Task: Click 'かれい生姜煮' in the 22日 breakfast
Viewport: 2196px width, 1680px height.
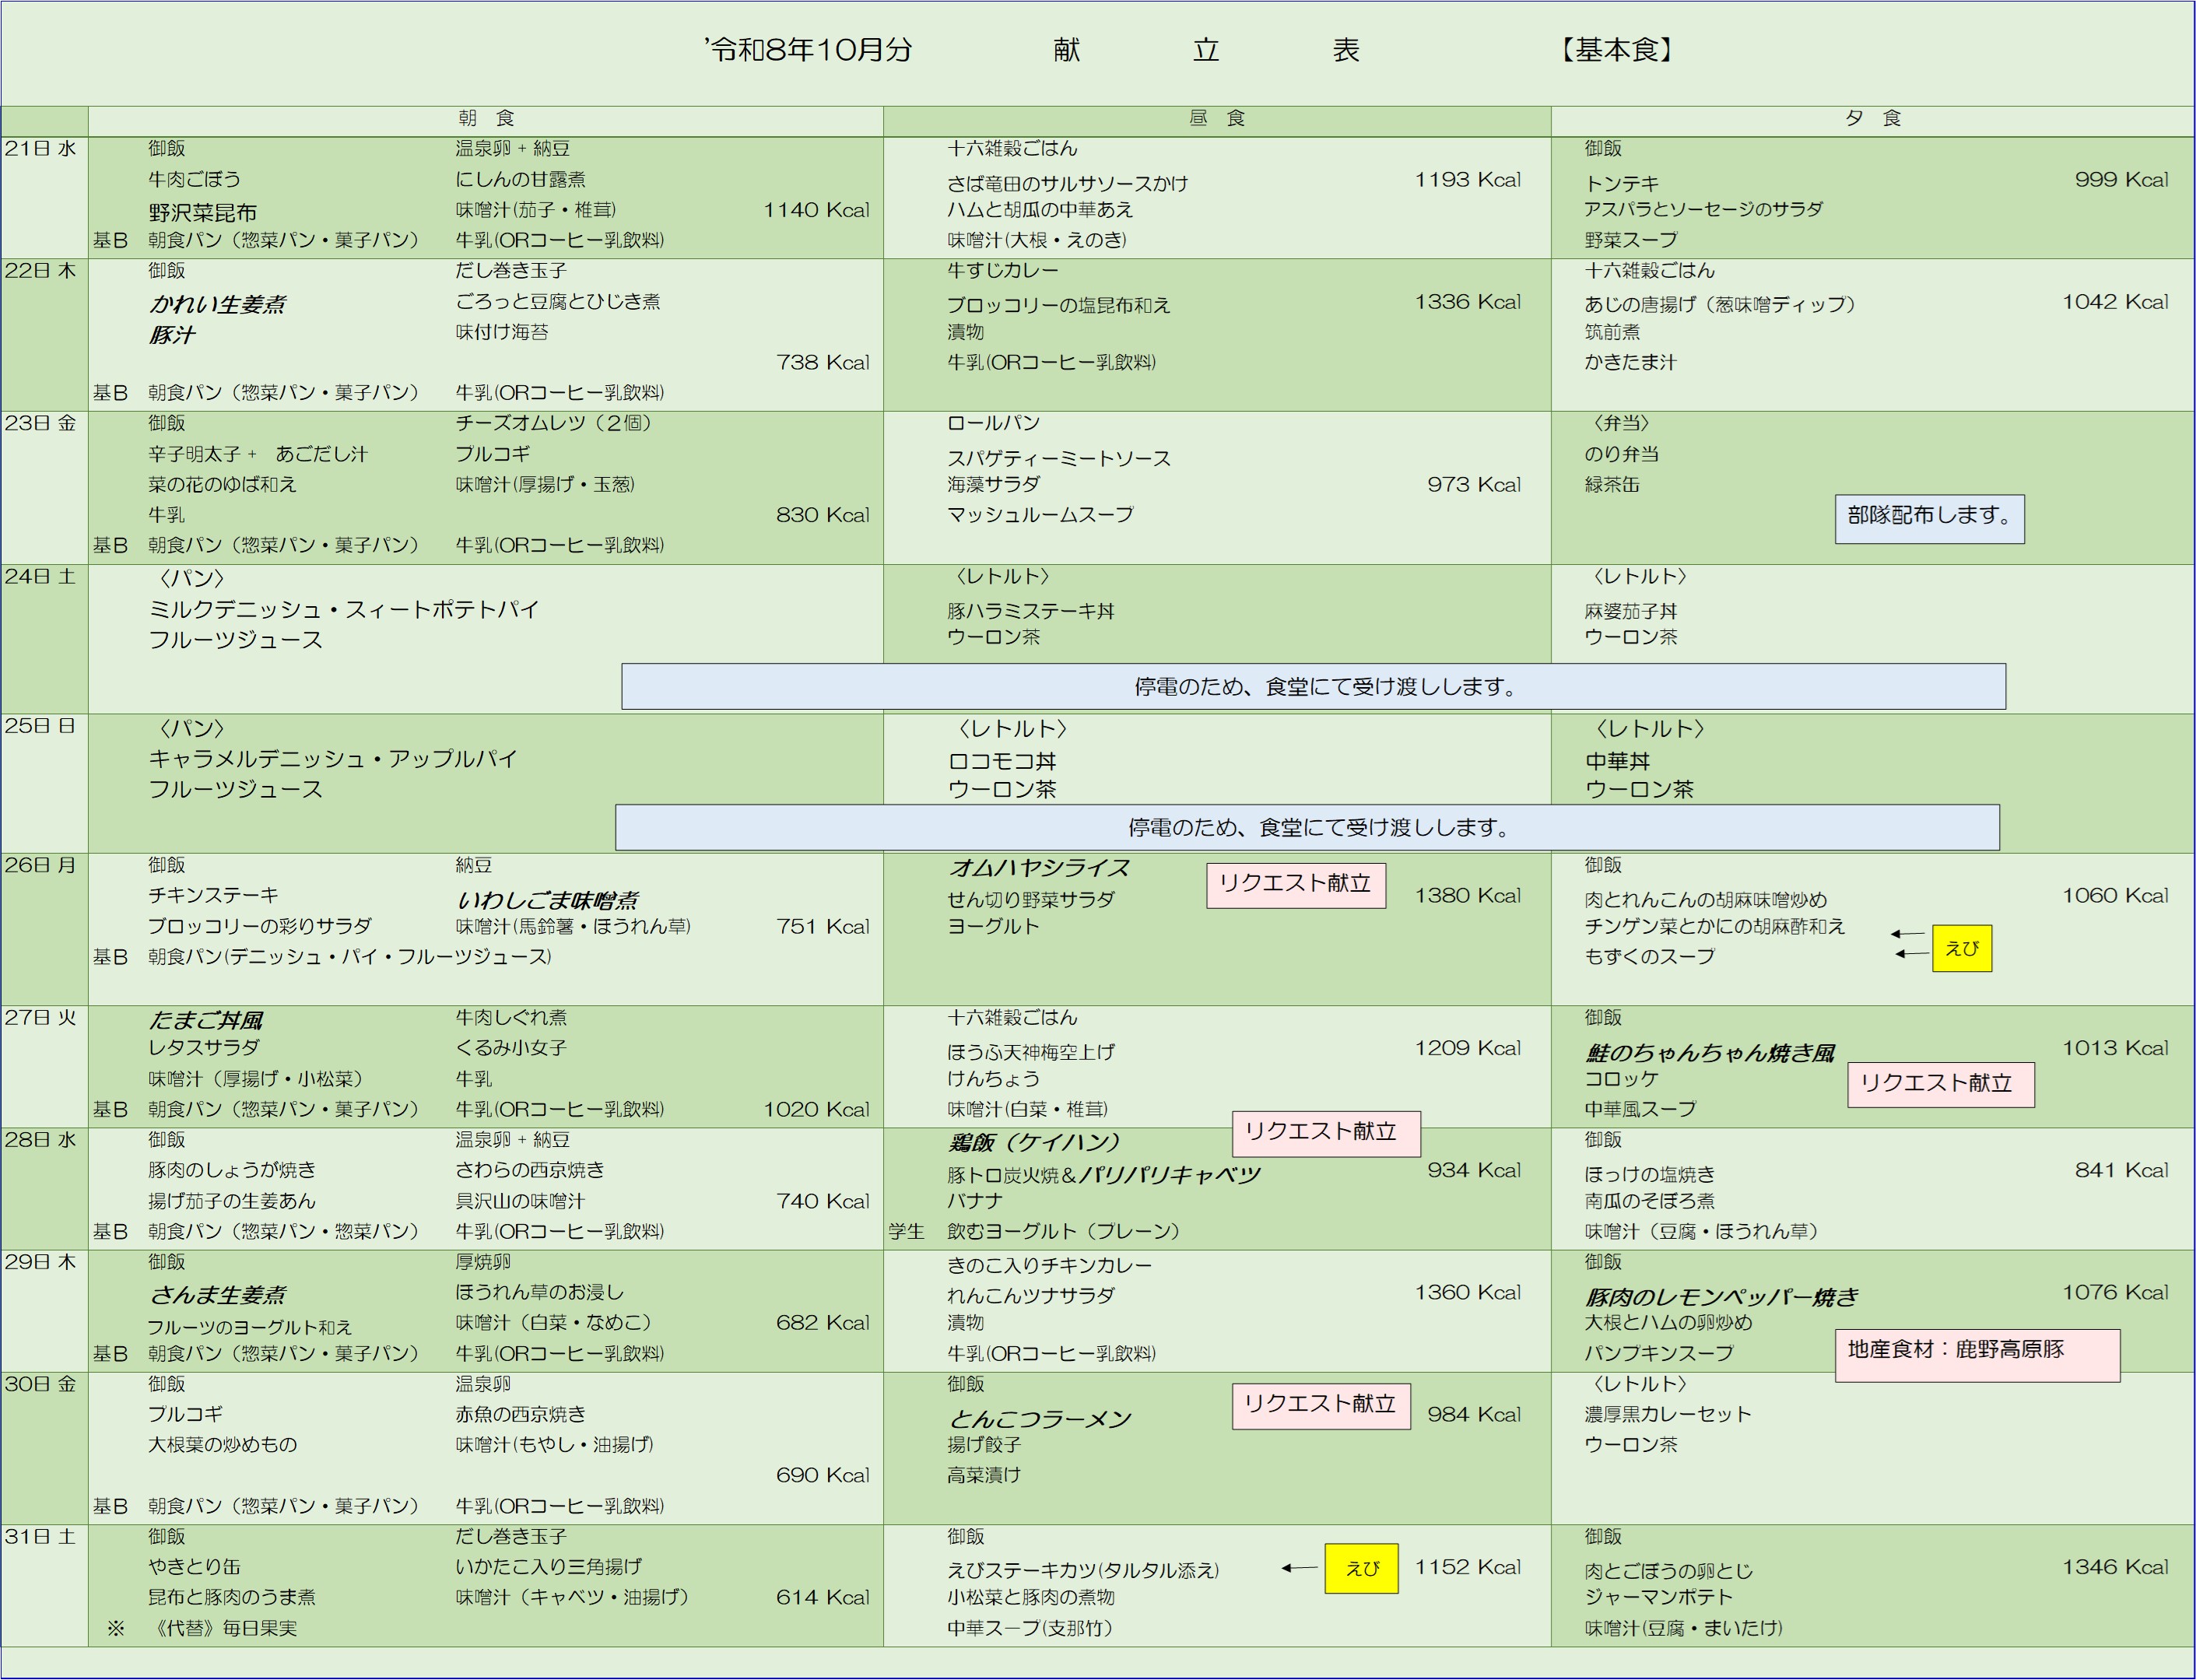Action: (218, 304)
